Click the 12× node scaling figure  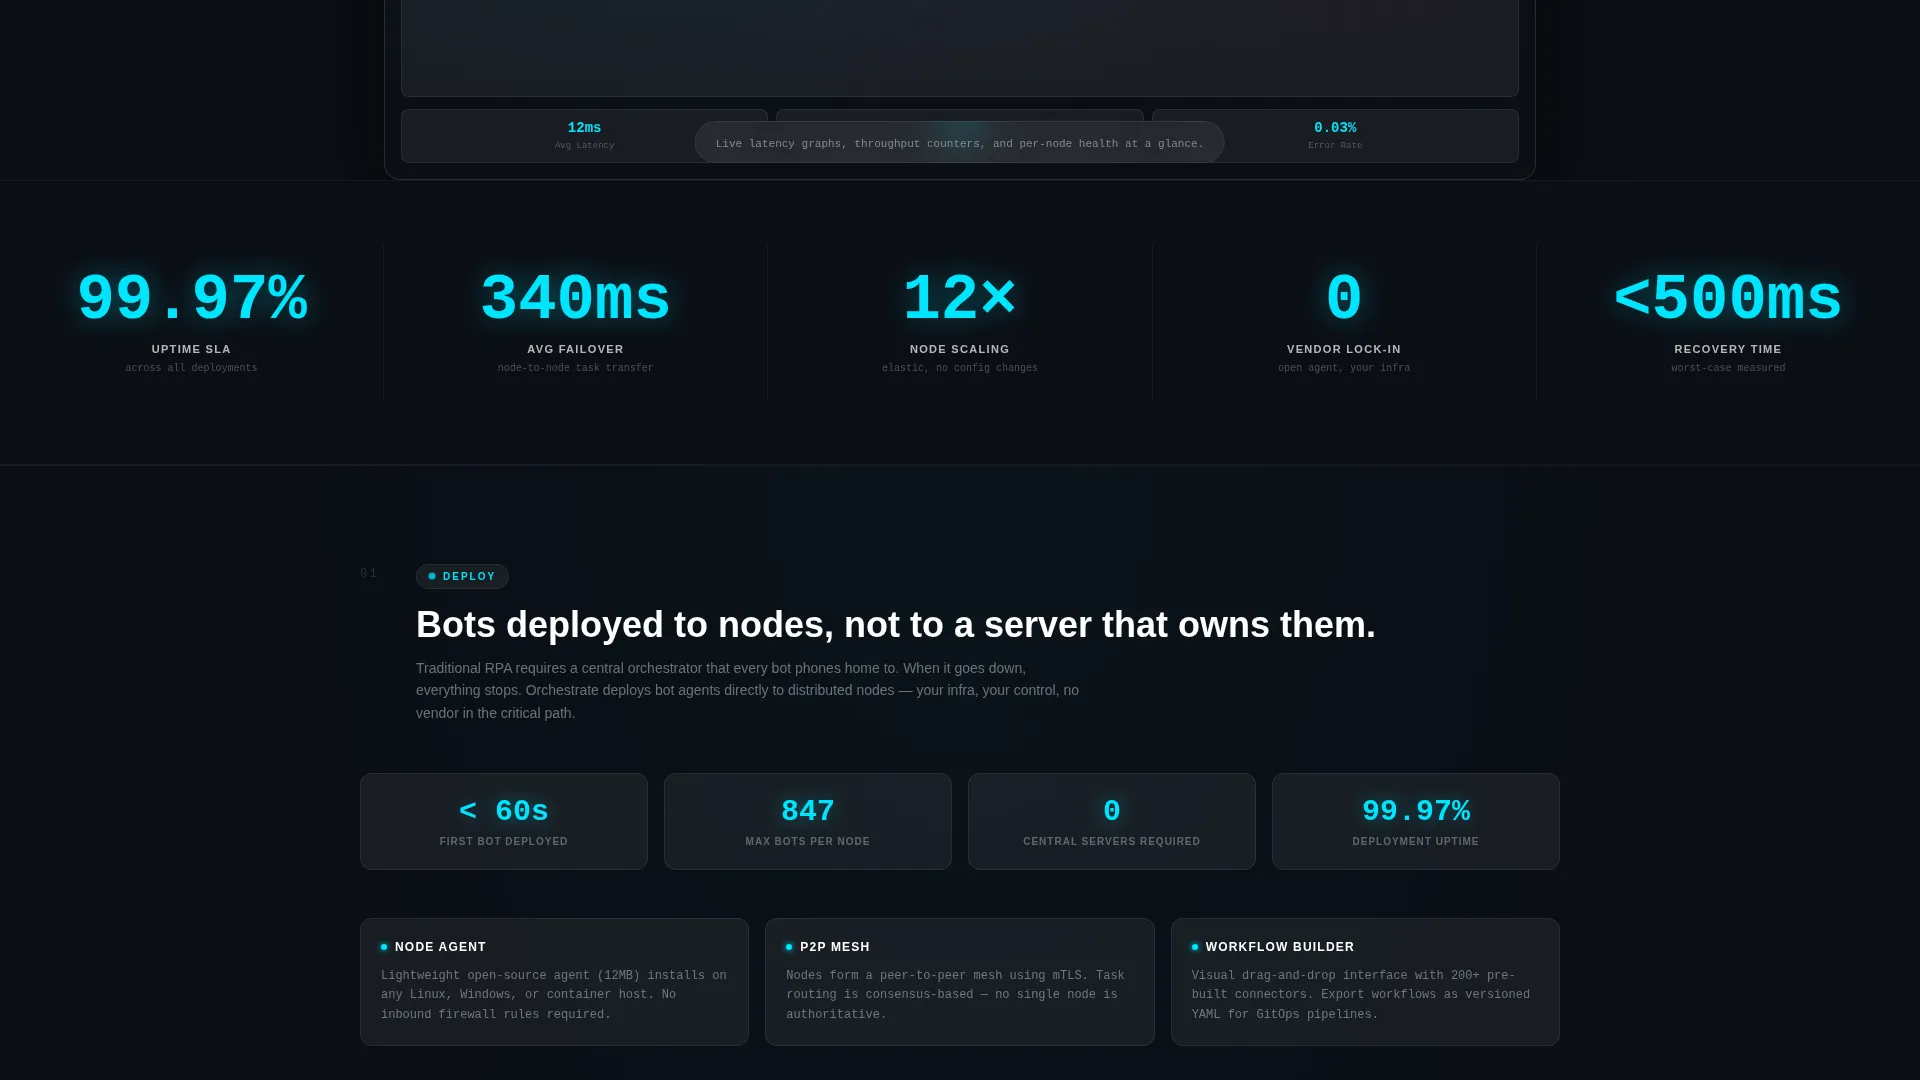[x=960, y=299]
